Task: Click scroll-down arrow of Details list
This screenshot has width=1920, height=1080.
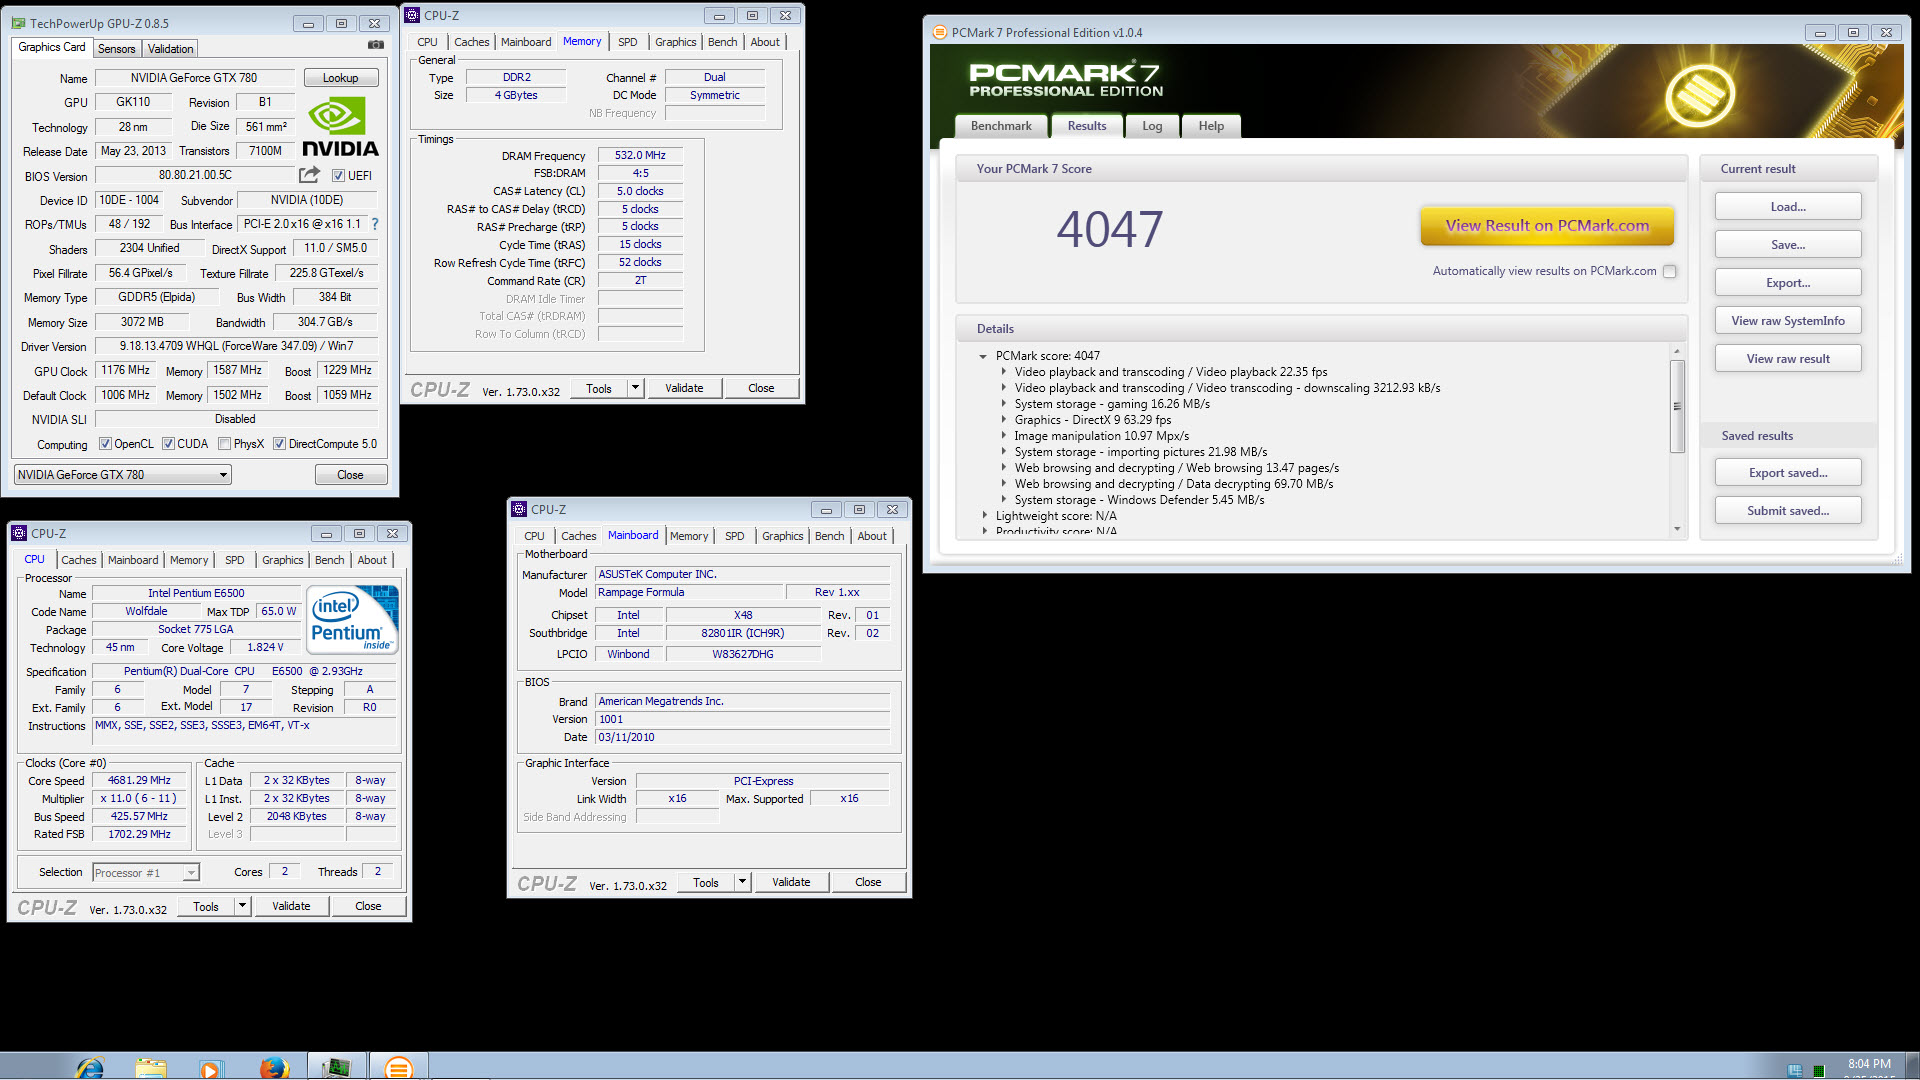Action: click(1677, 529)
